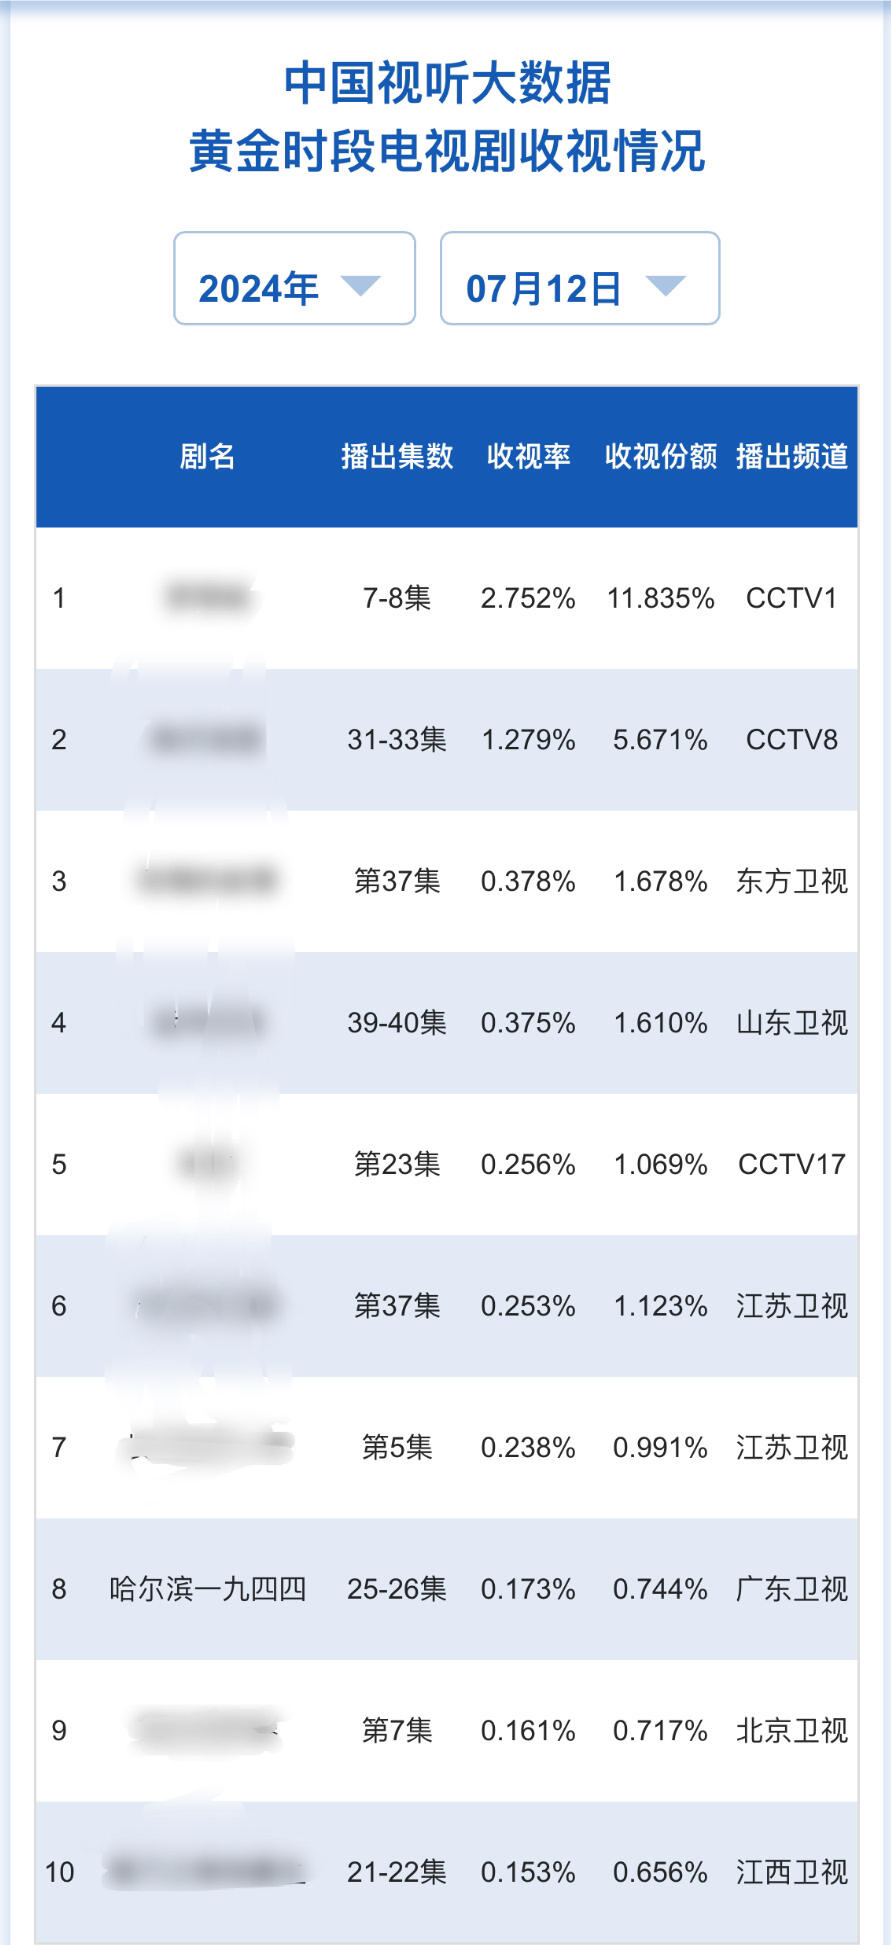Screen dimensions: 891x1945
Task: Click the CCTV17 channel in row 5
Action: pos(792,1165)
